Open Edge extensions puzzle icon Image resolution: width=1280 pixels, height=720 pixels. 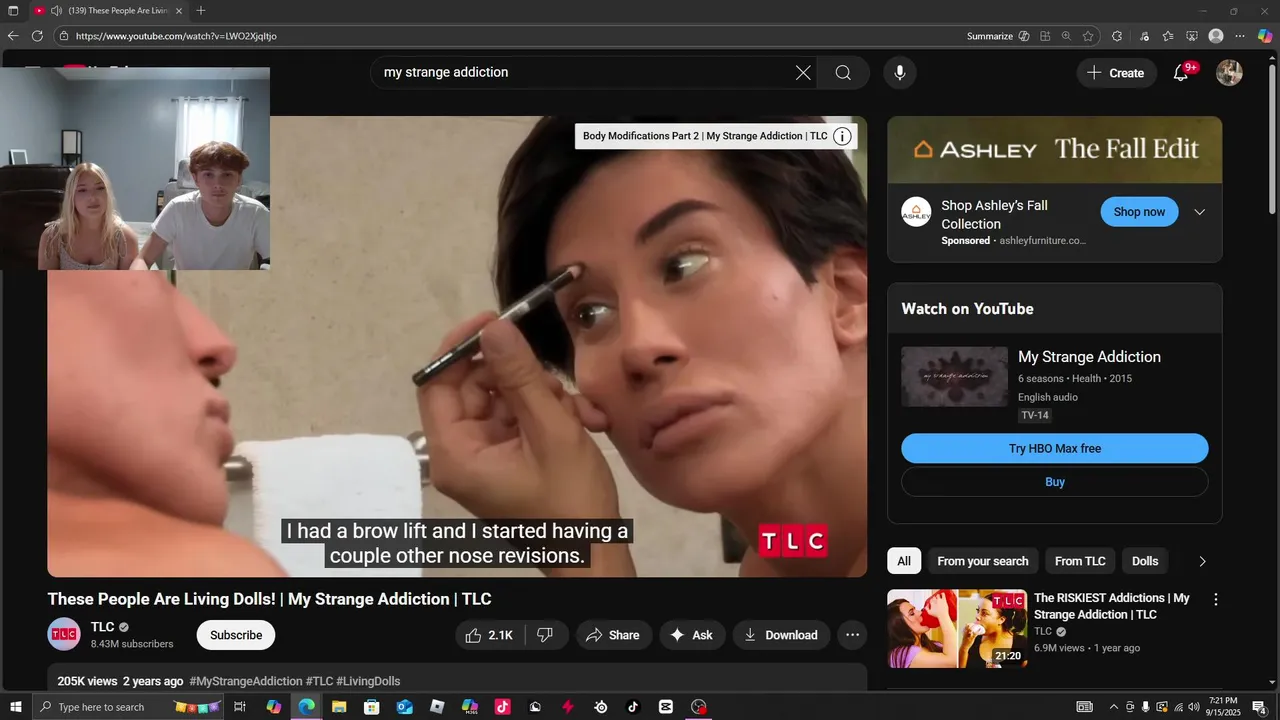pyautogui.click(x=1117, y=36)
